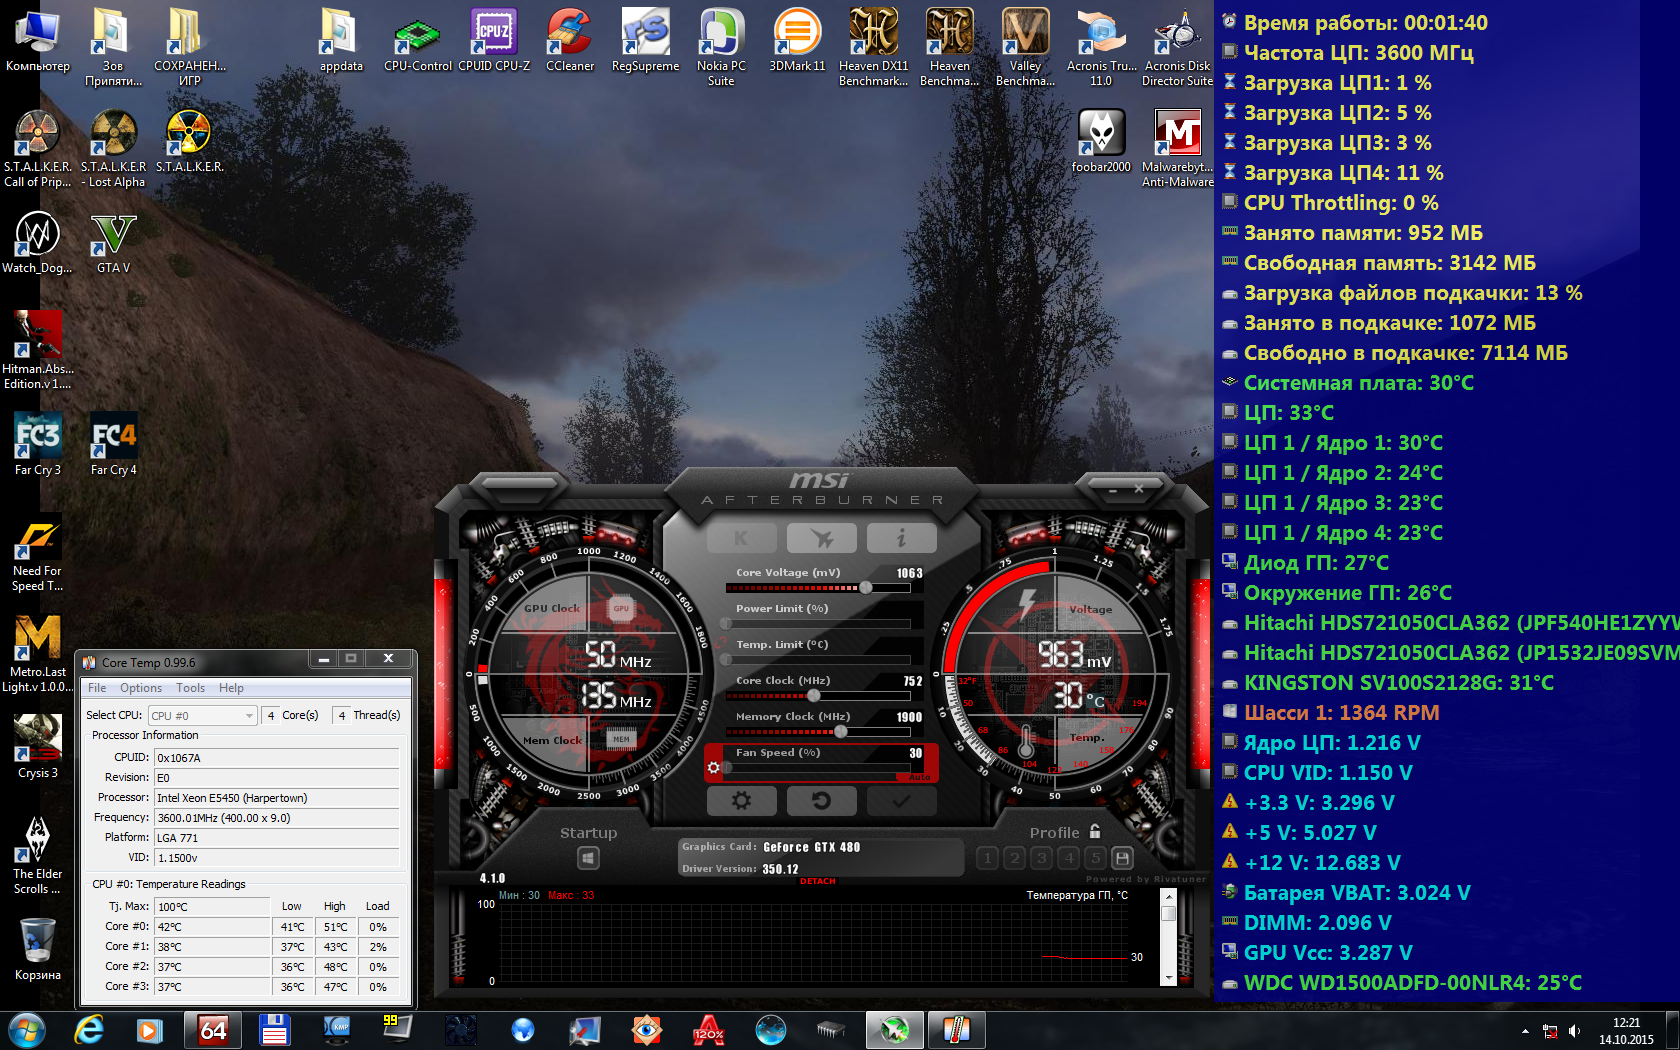Toggle apply overclocking at Windows startup
The width and height of the screenshot is (1680, 1050).
(588, 858)
